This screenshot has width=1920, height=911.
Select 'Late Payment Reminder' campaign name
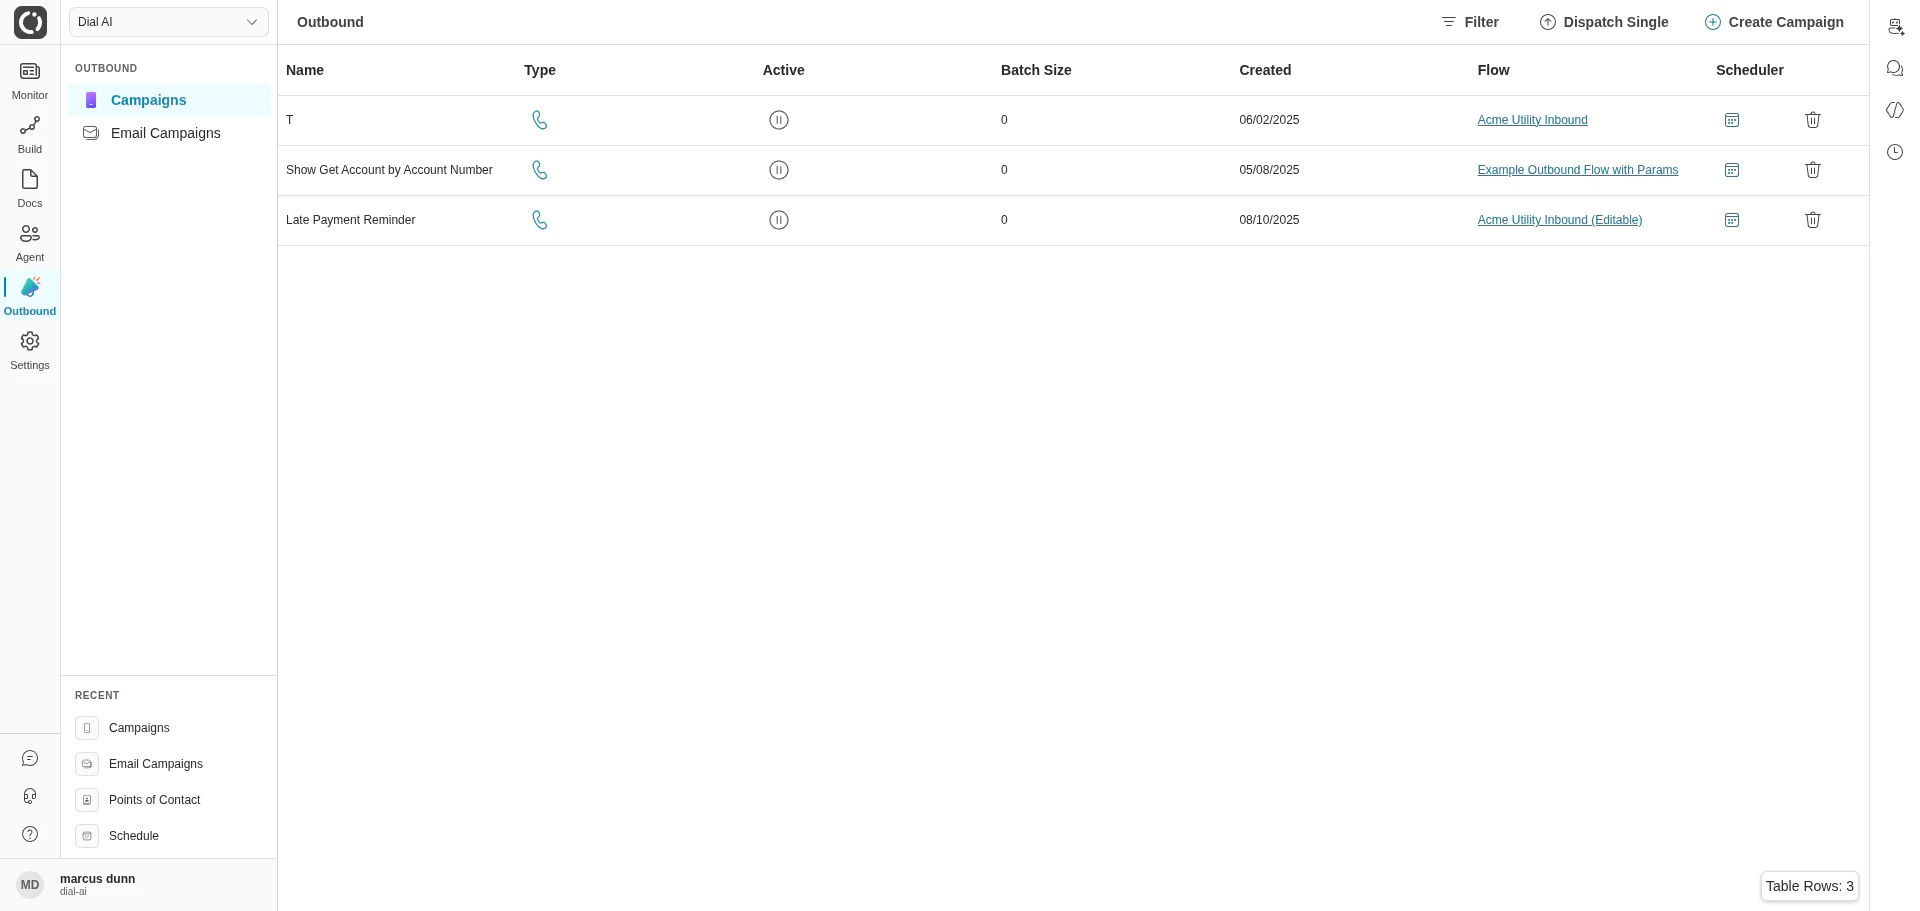350,220
